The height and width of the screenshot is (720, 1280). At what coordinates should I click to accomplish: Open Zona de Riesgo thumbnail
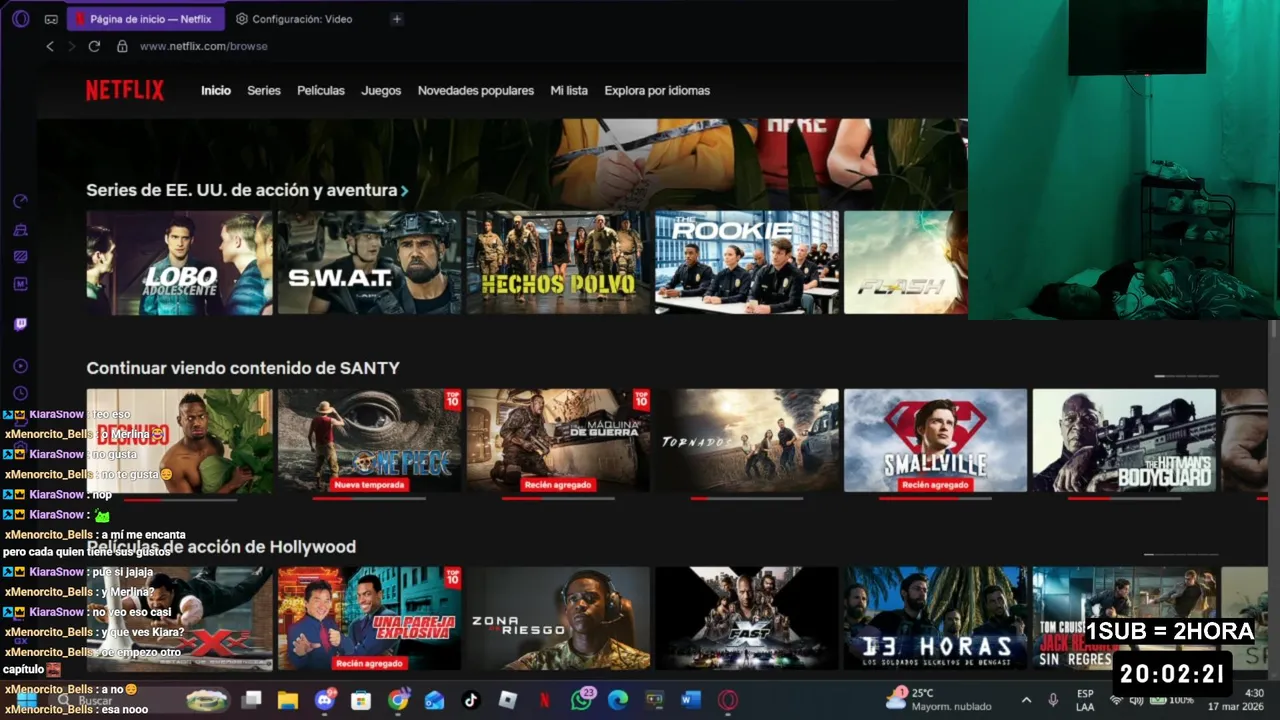pos(558,618)
